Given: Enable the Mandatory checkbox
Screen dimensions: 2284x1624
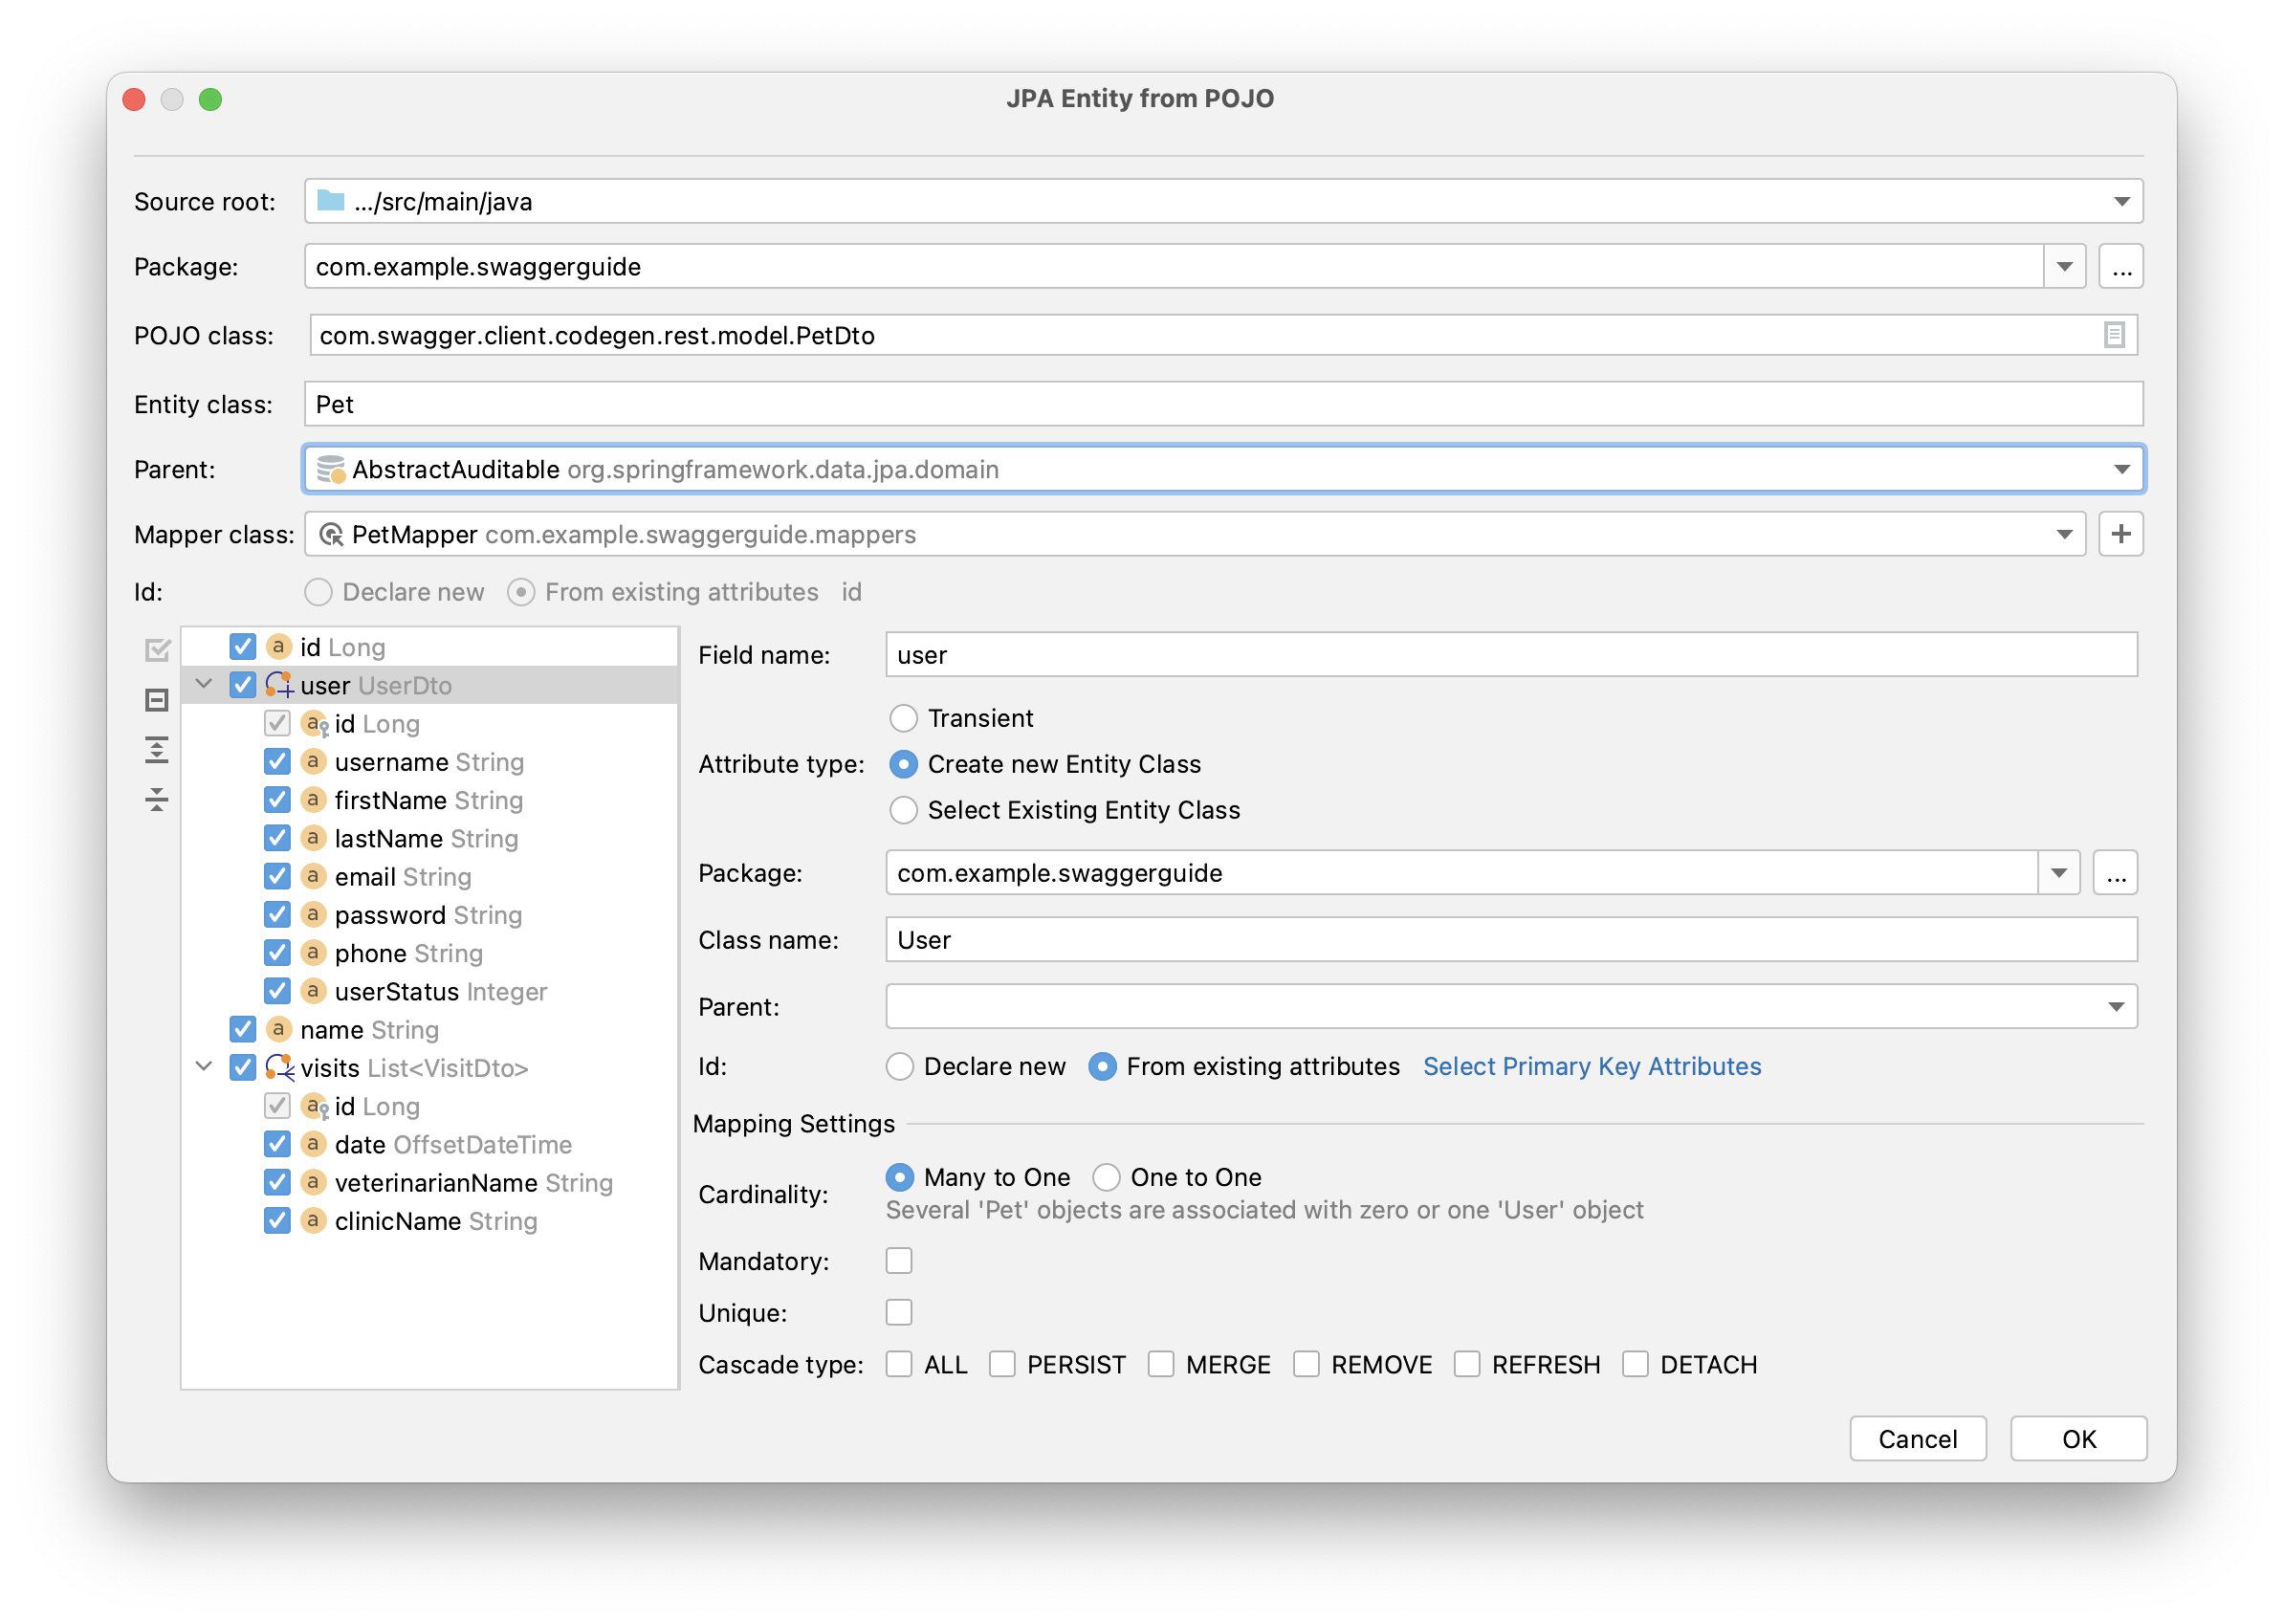Looking at the screenshot, I should (x=899, y=1261).
